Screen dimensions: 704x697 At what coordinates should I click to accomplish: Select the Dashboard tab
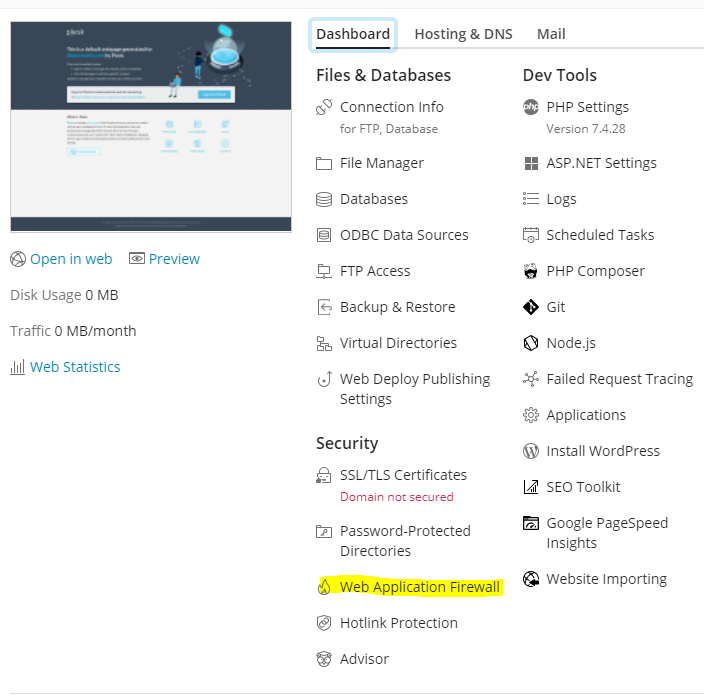[353, 34]
